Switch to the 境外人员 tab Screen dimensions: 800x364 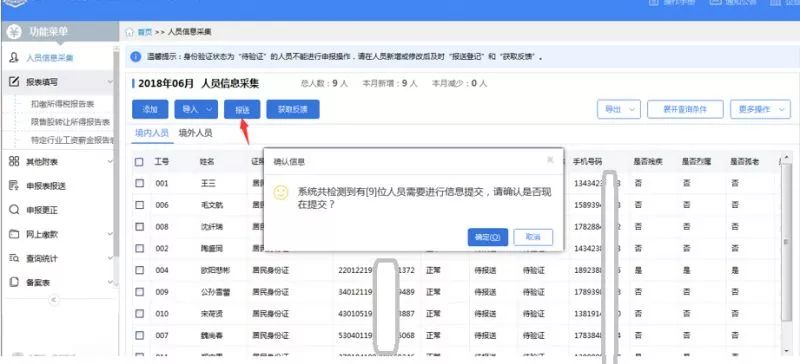click(195, 133)
